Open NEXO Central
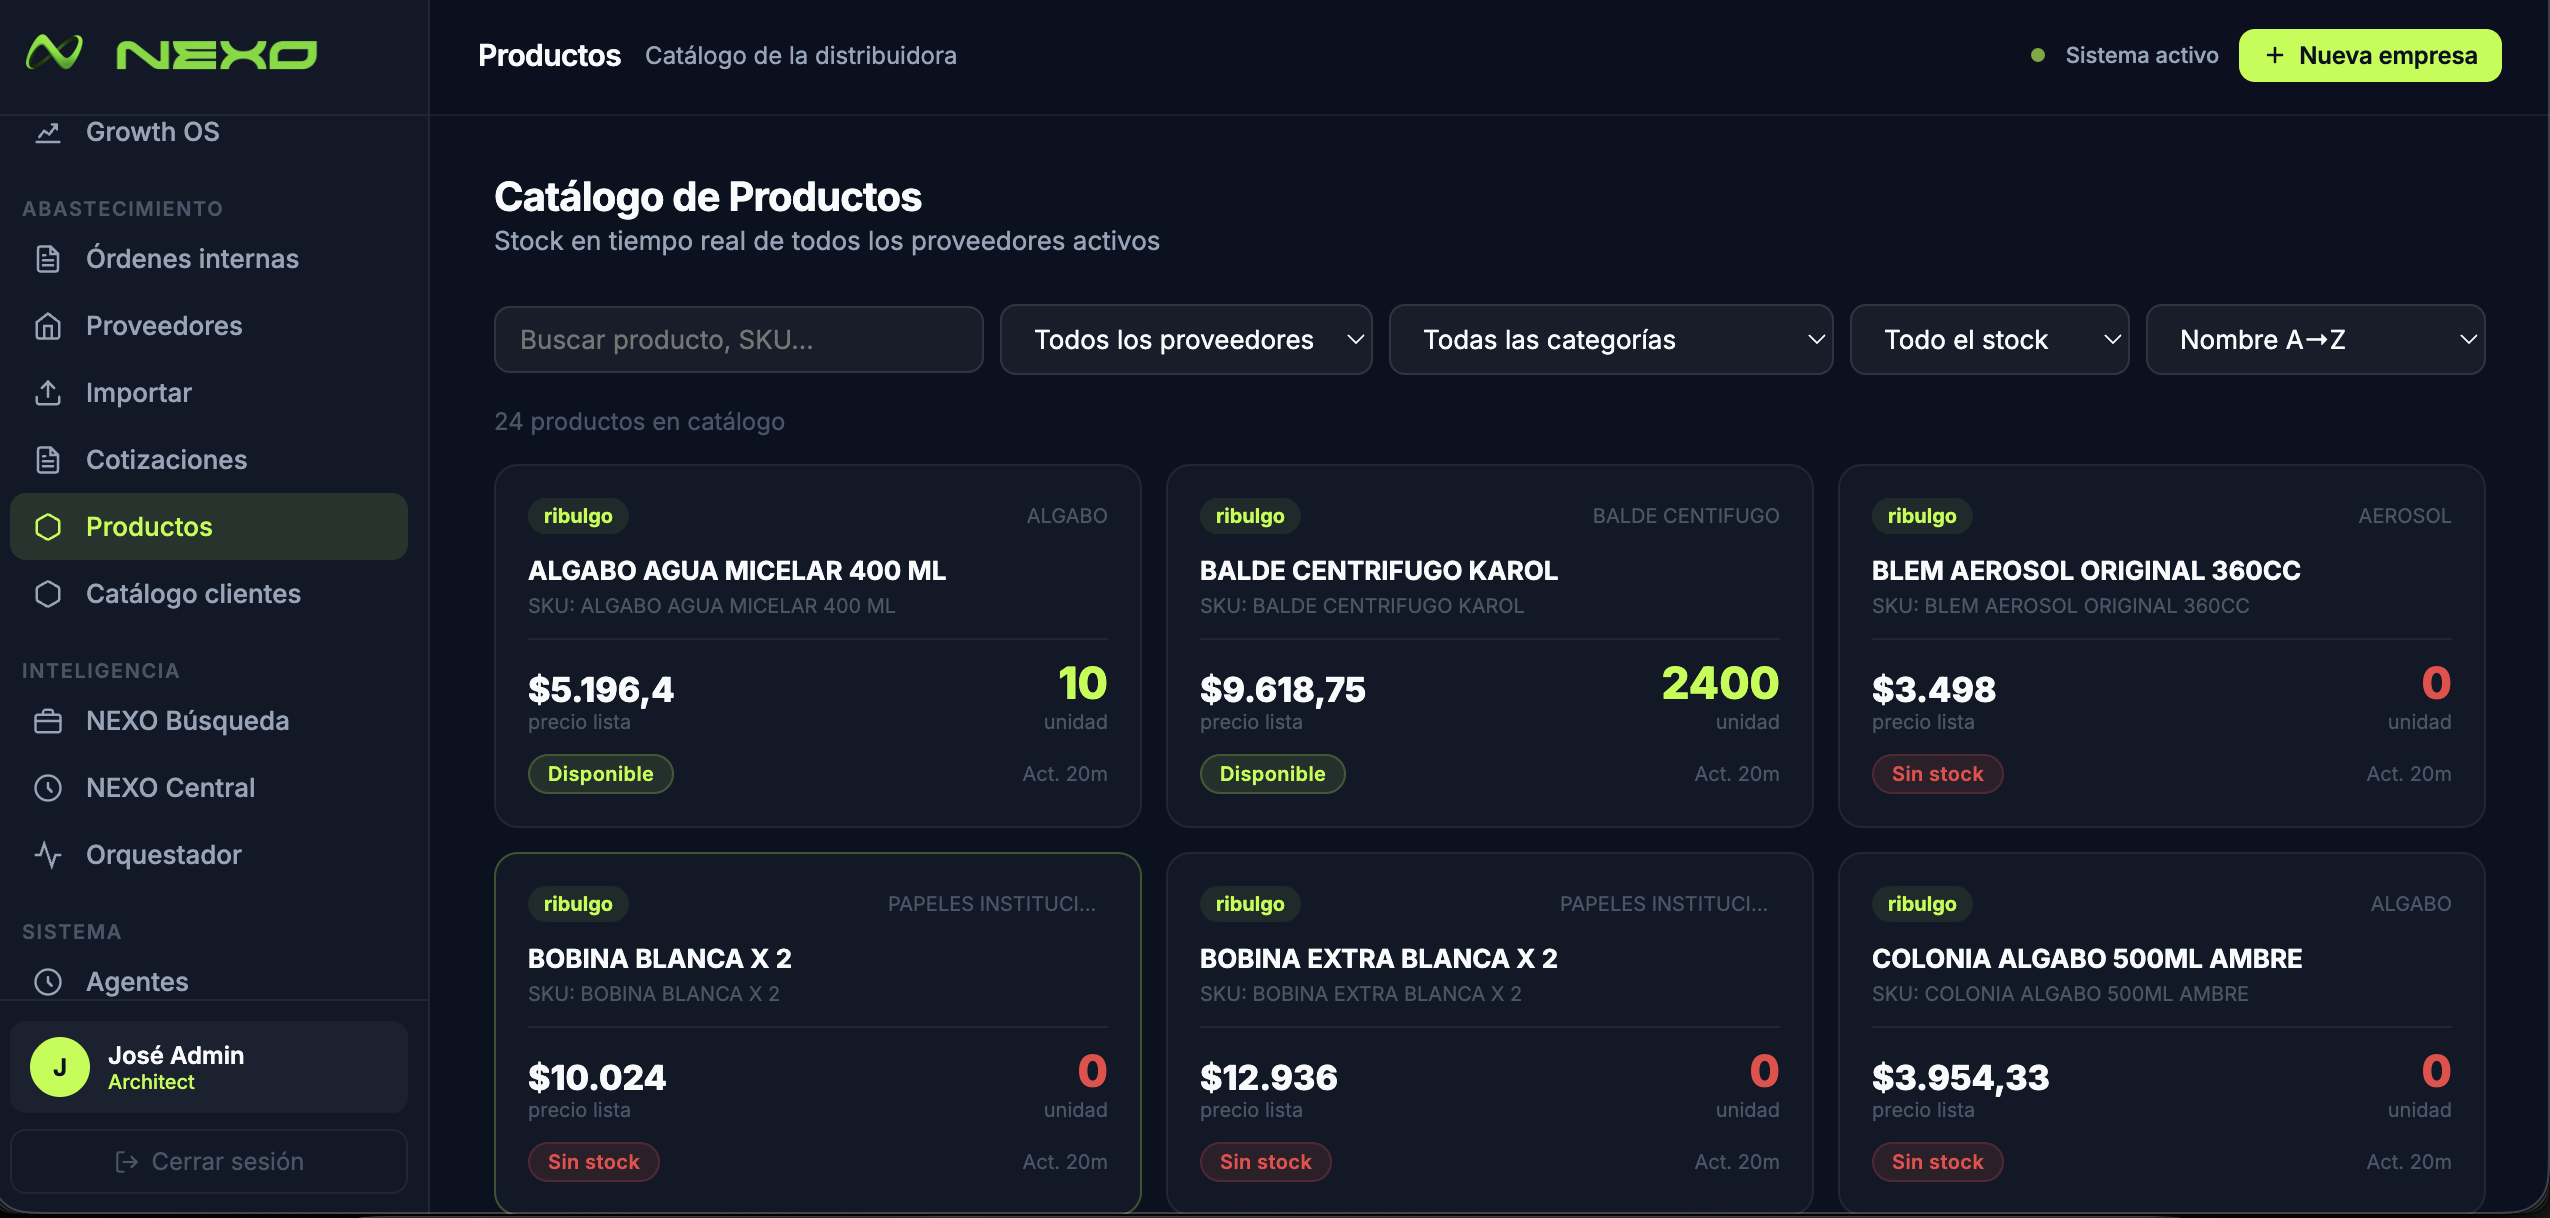The image size is (2550, 1218). [209, 788]
